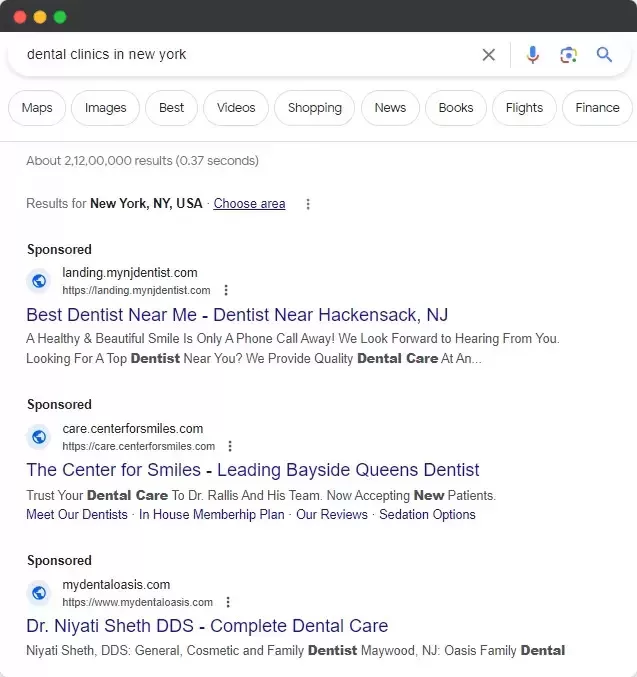Screen dimensions: 637x677
Task: Switch to the Videos filter
Action: pyautogui.click(x=236, y=108)
